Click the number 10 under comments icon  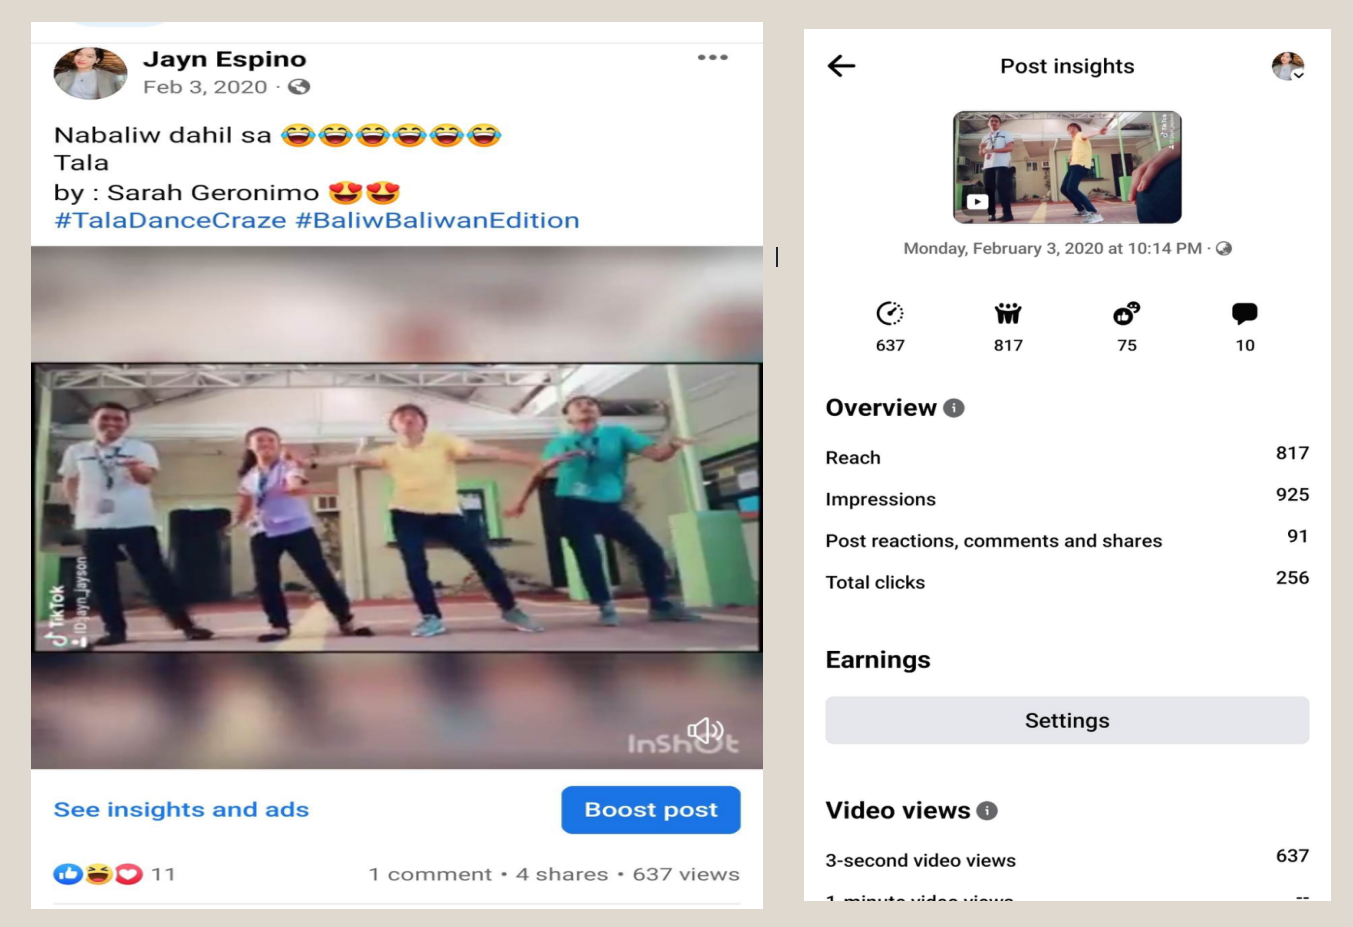(x=1245, y=345)
